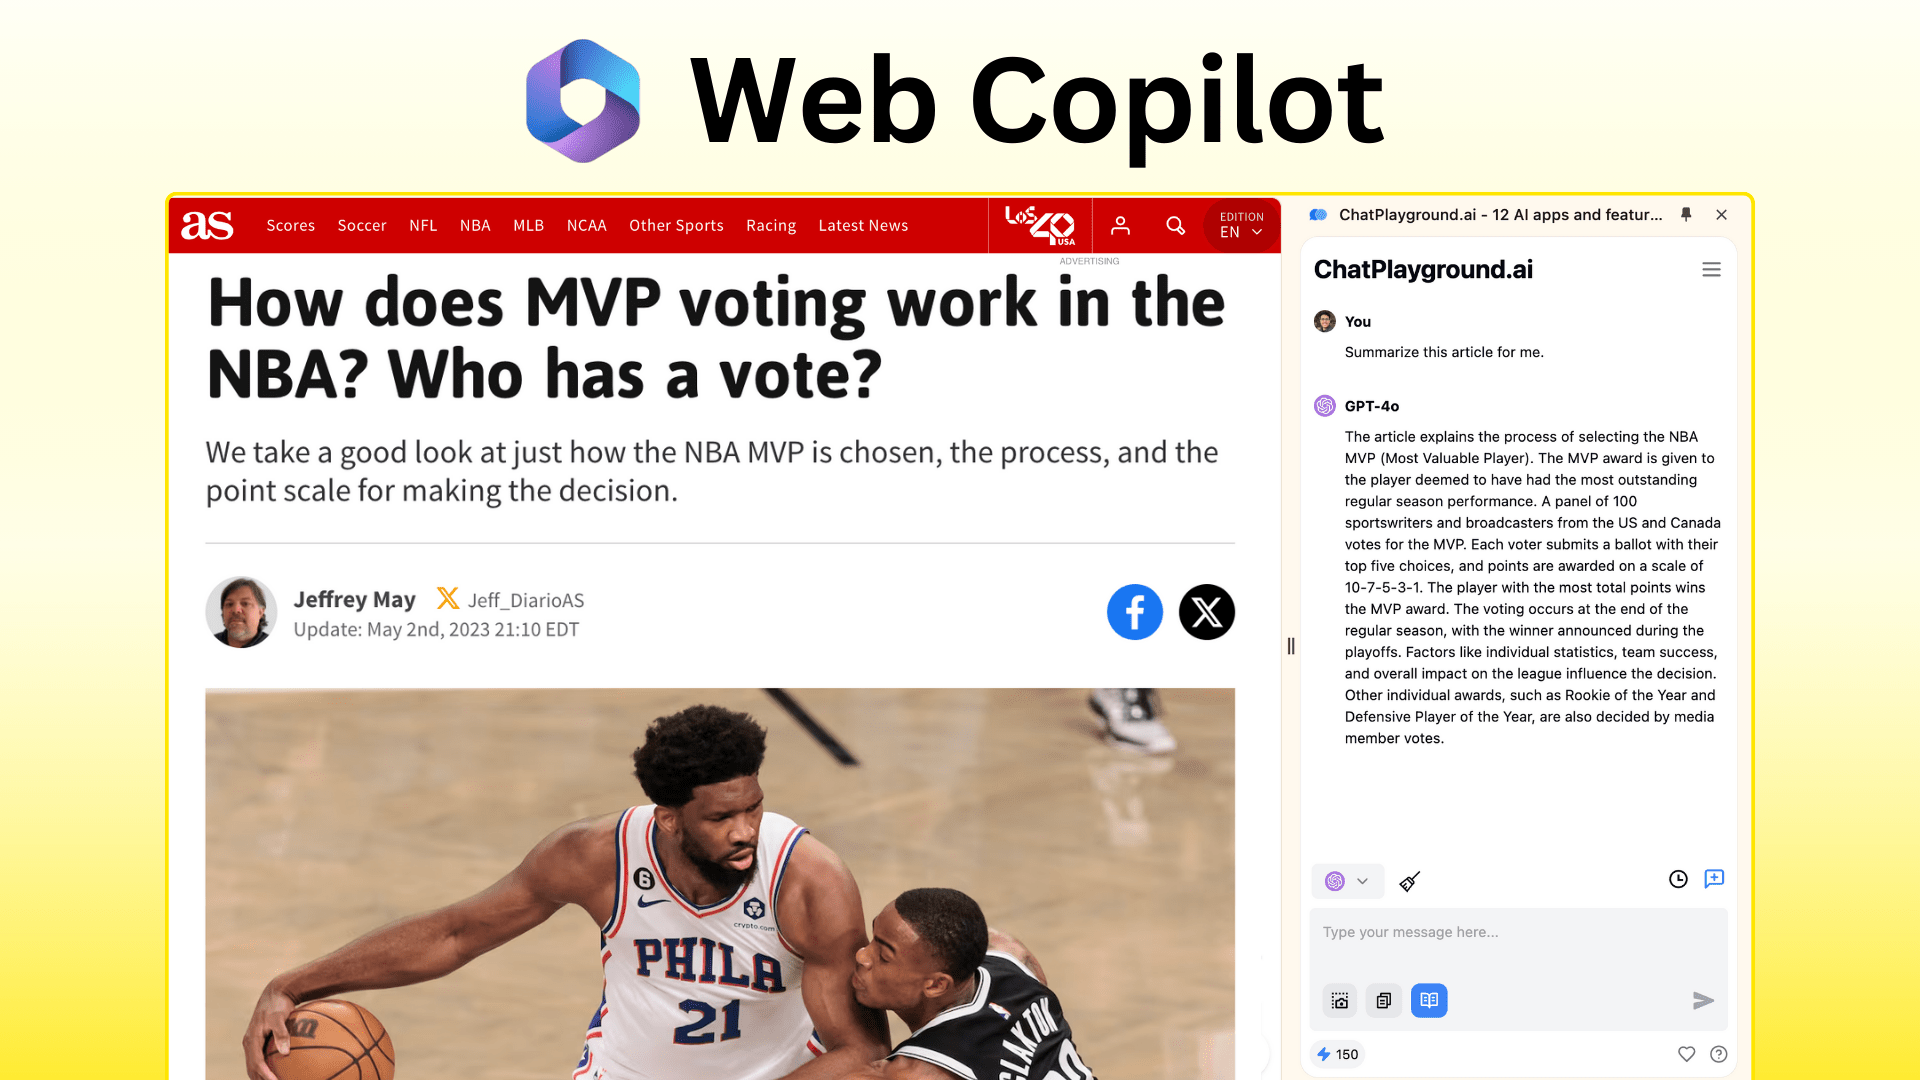This screenshot has width=1920, height=1080.
Task: Click the chat/conversation icon
Action: tap(1714, 878)
